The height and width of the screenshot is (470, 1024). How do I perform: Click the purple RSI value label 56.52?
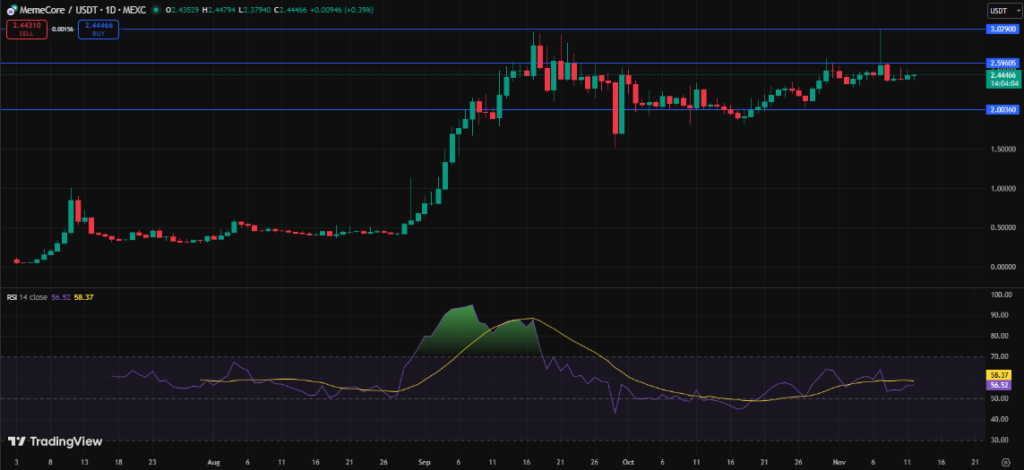click(x=1000, y=383)
